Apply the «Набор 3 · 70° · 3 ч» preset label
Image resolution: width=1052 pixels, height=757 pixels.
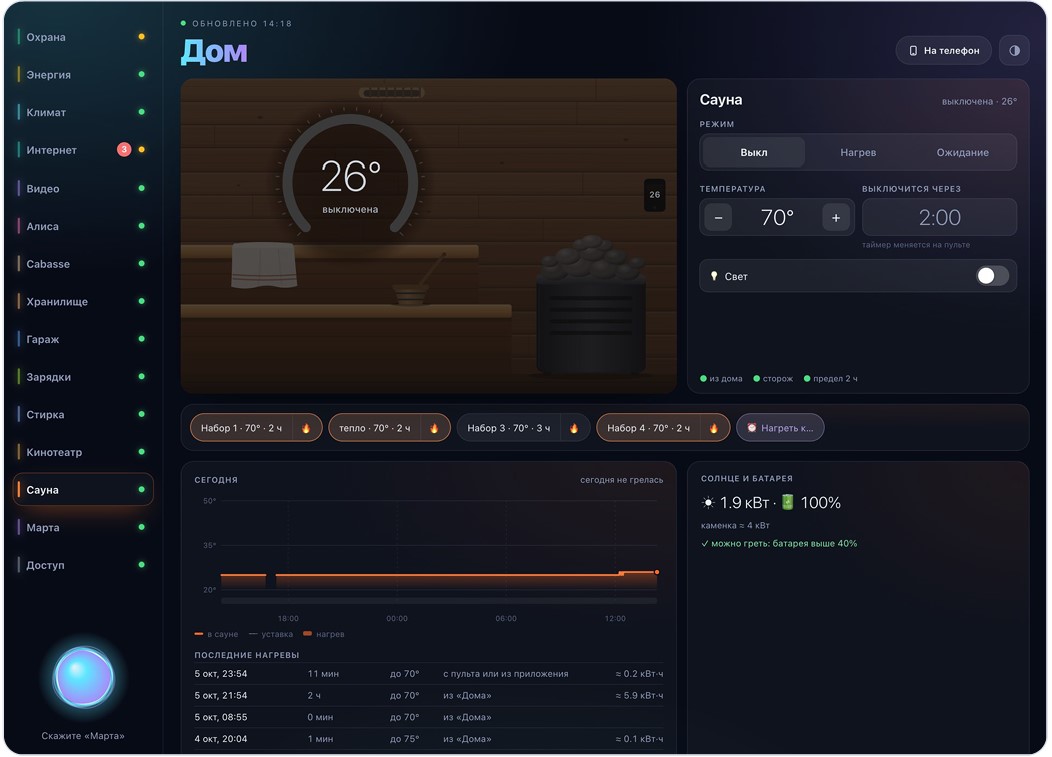pyautogui.click(x=509, y=428)
